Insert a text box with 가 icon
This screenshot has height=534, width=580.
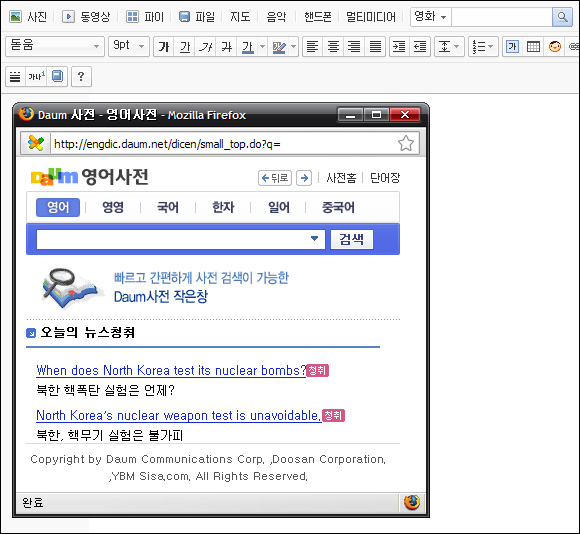pyautogui.click(x=512, y=47)
